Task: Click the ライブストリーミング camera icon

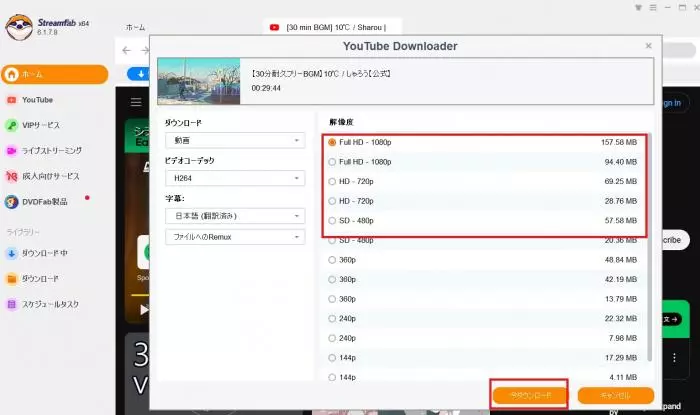Action: pyautogui.click(x=12, y=151)
